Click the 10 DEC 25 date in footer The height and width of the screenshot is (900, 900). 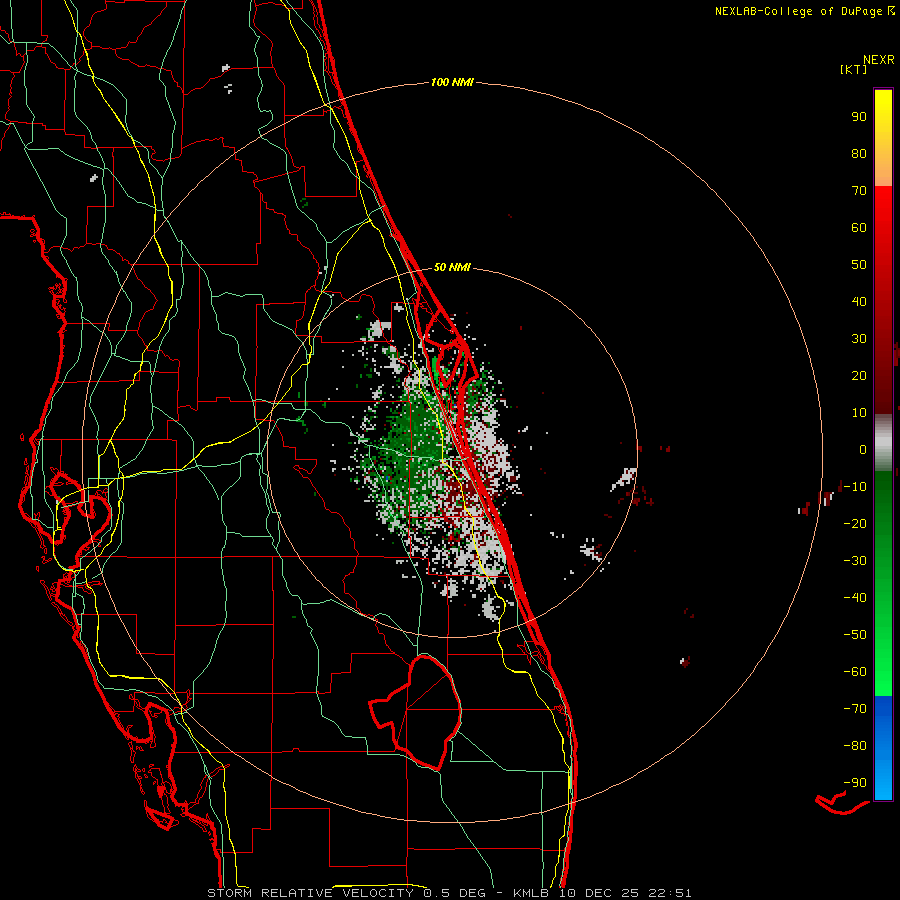point(598,893)
